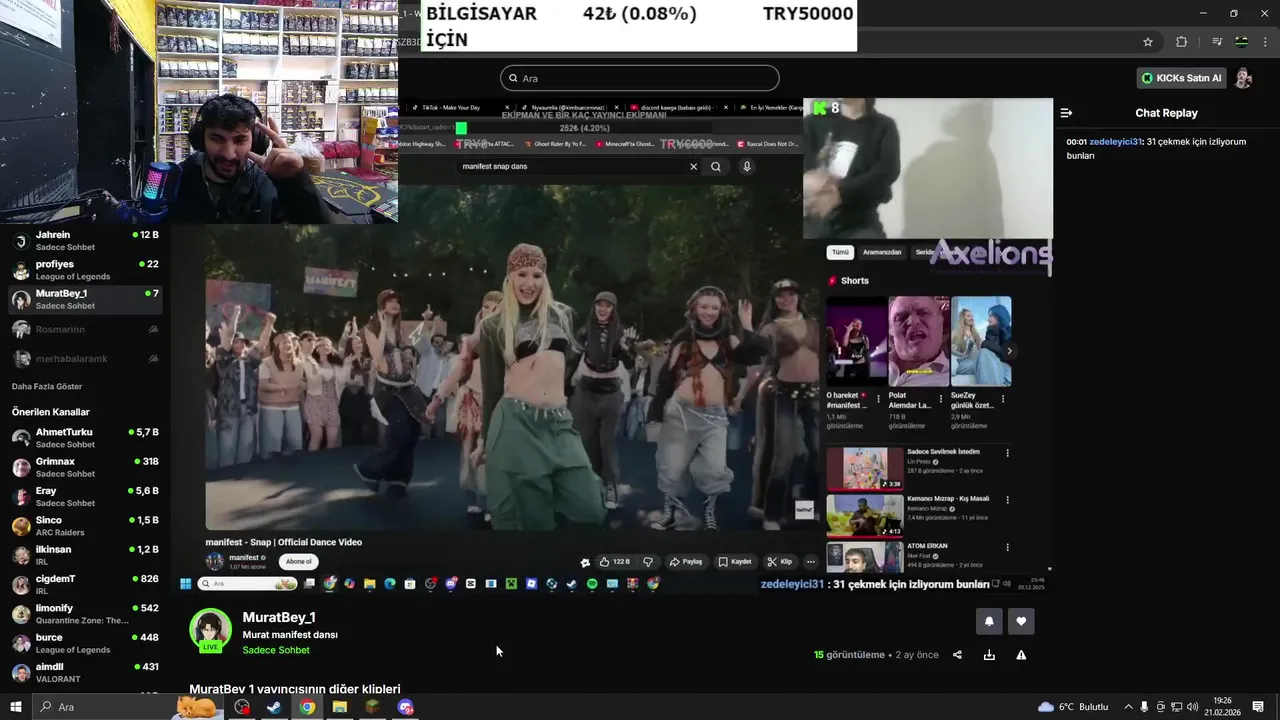Viewport: 1280px width, 720px height.
Task: Click taskbar clock showing 19:26
Action: pos(1222,707)
